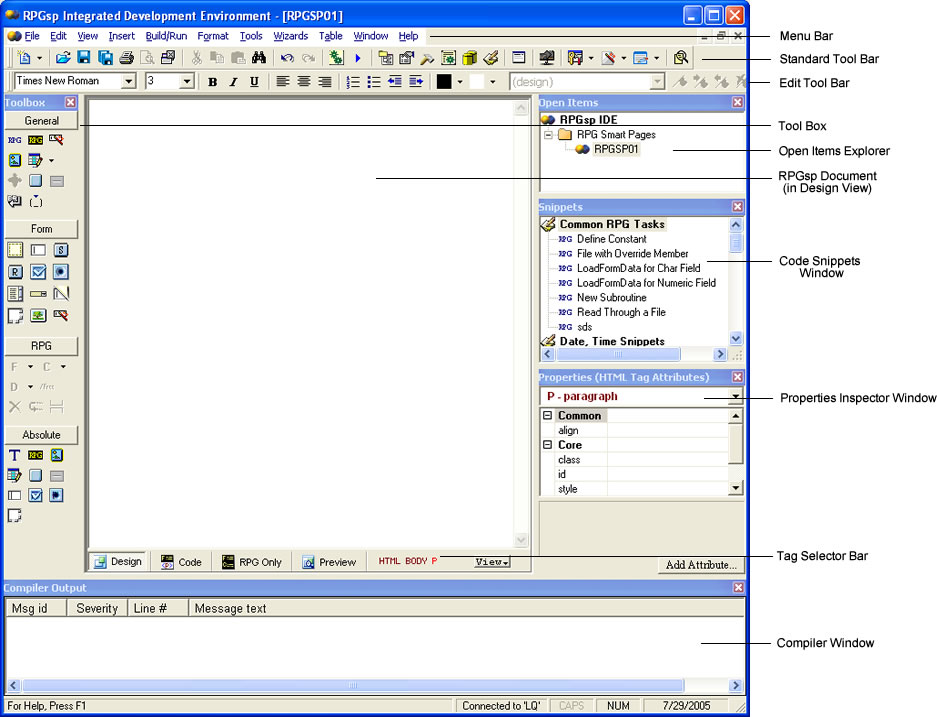Click the Cut scissors icon

pyautogui.click(x=196, y=58)
